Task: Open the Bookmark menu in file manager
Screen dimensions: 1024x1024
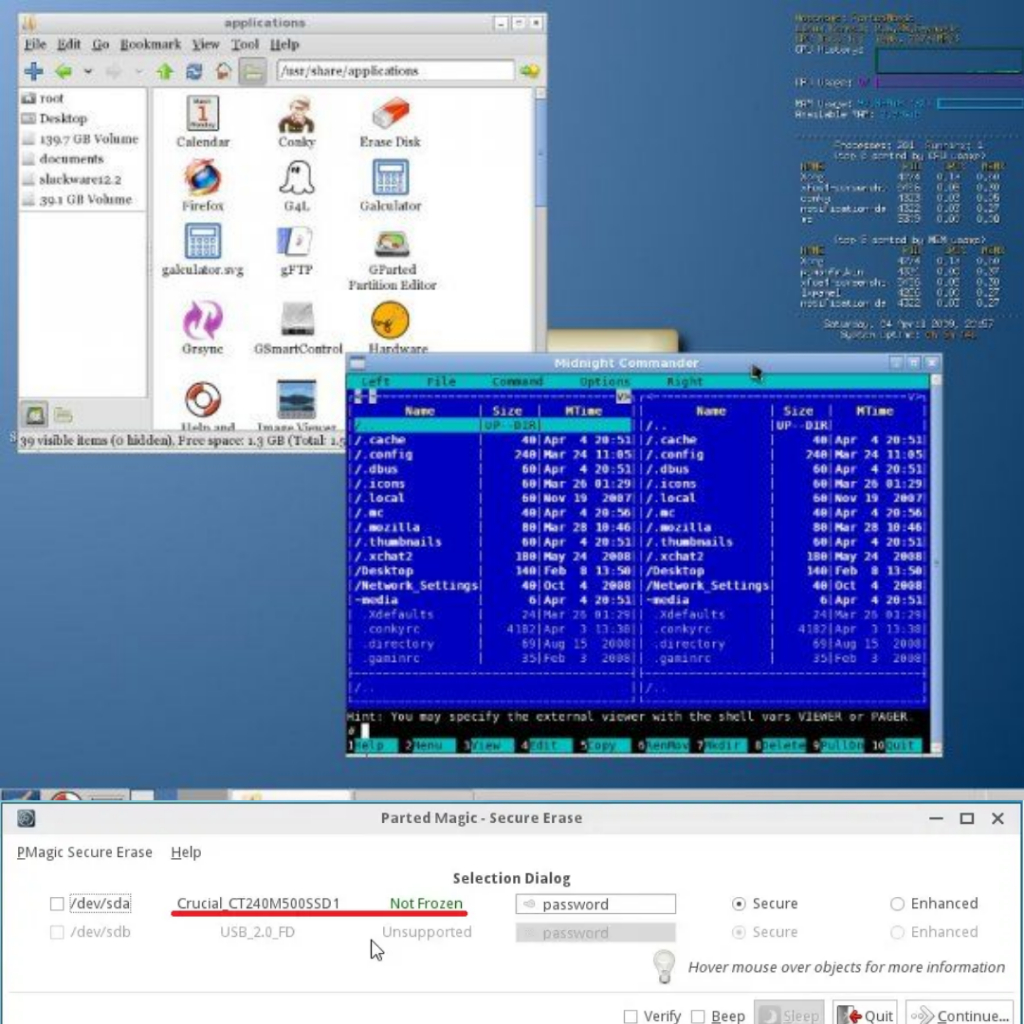Action: (x=150, y=45)
